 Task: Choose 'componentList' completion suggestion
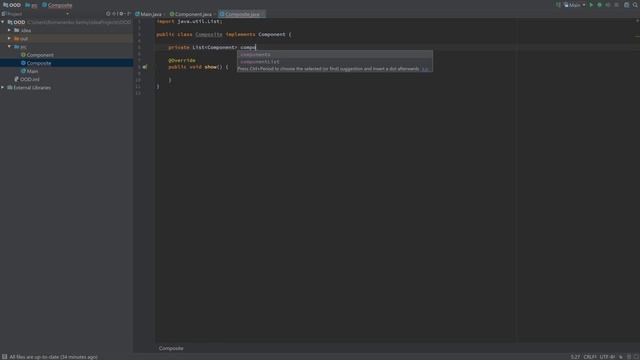pyautogui.click(x=335, y=62)
